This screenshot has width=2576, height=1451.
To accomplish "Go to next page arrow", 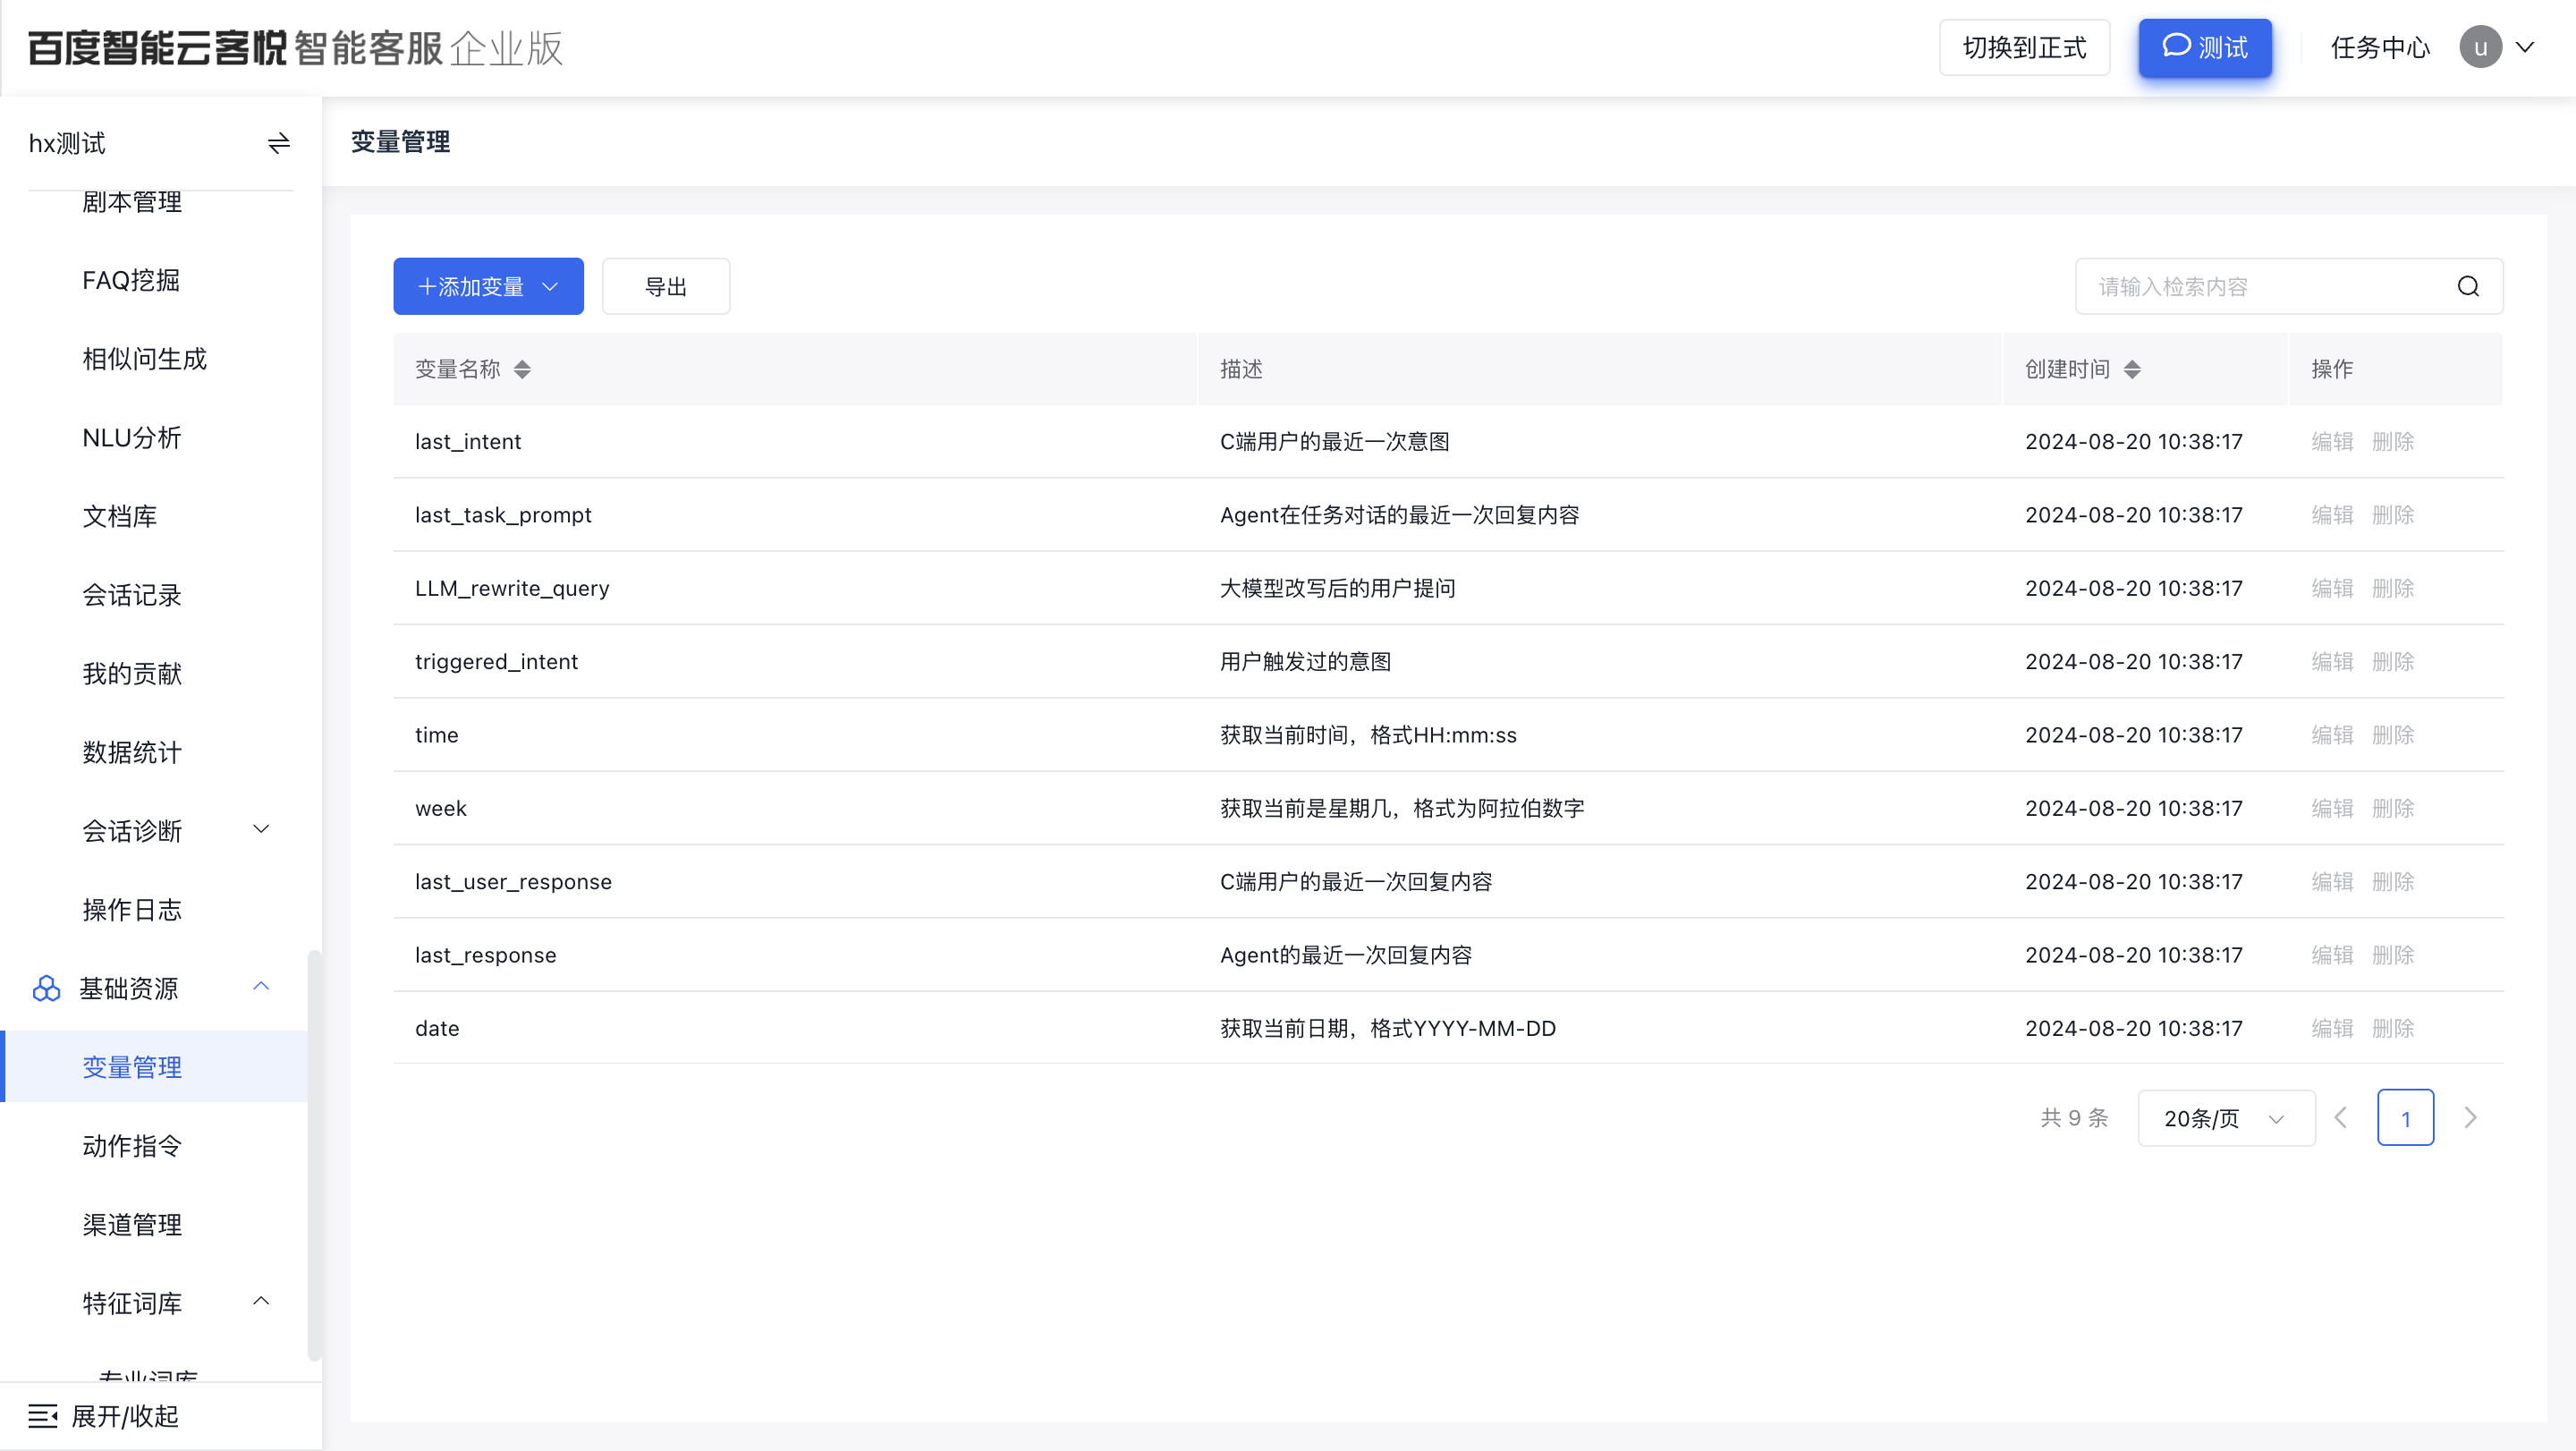I will pyautogui.click(x=2470, y=1117).
